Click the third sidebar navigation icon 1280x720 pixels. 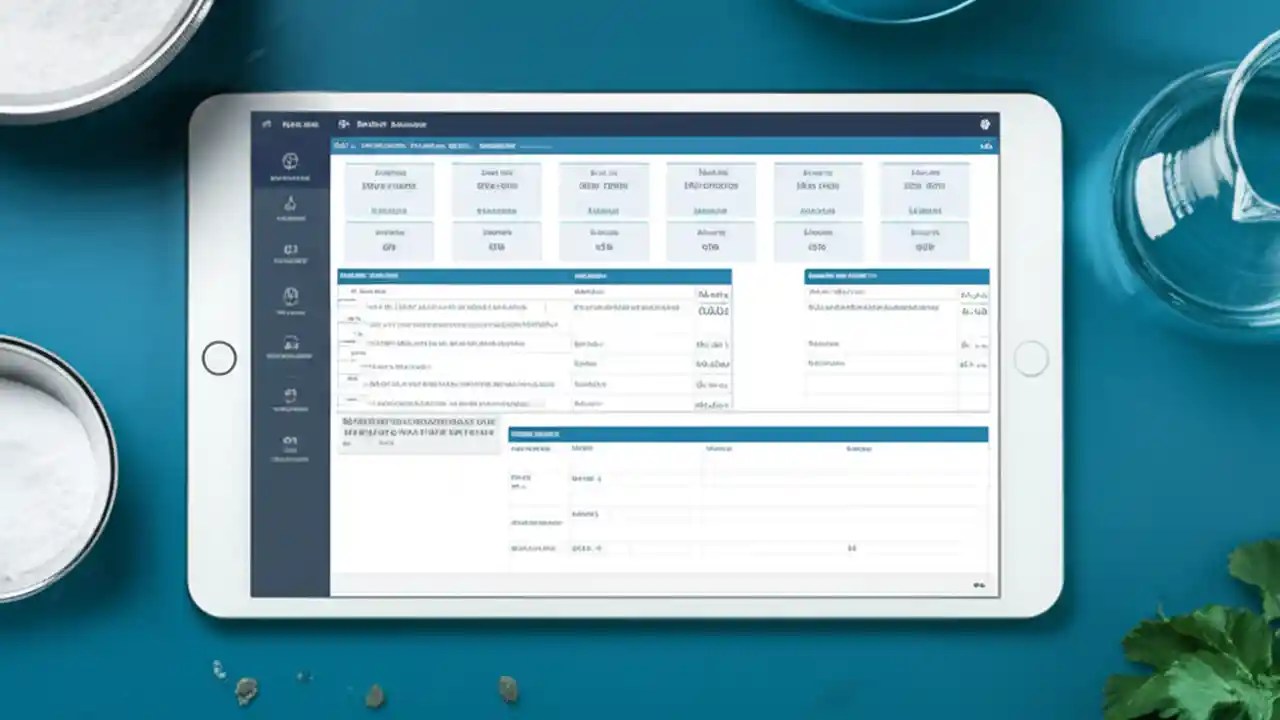coord(290,249)
